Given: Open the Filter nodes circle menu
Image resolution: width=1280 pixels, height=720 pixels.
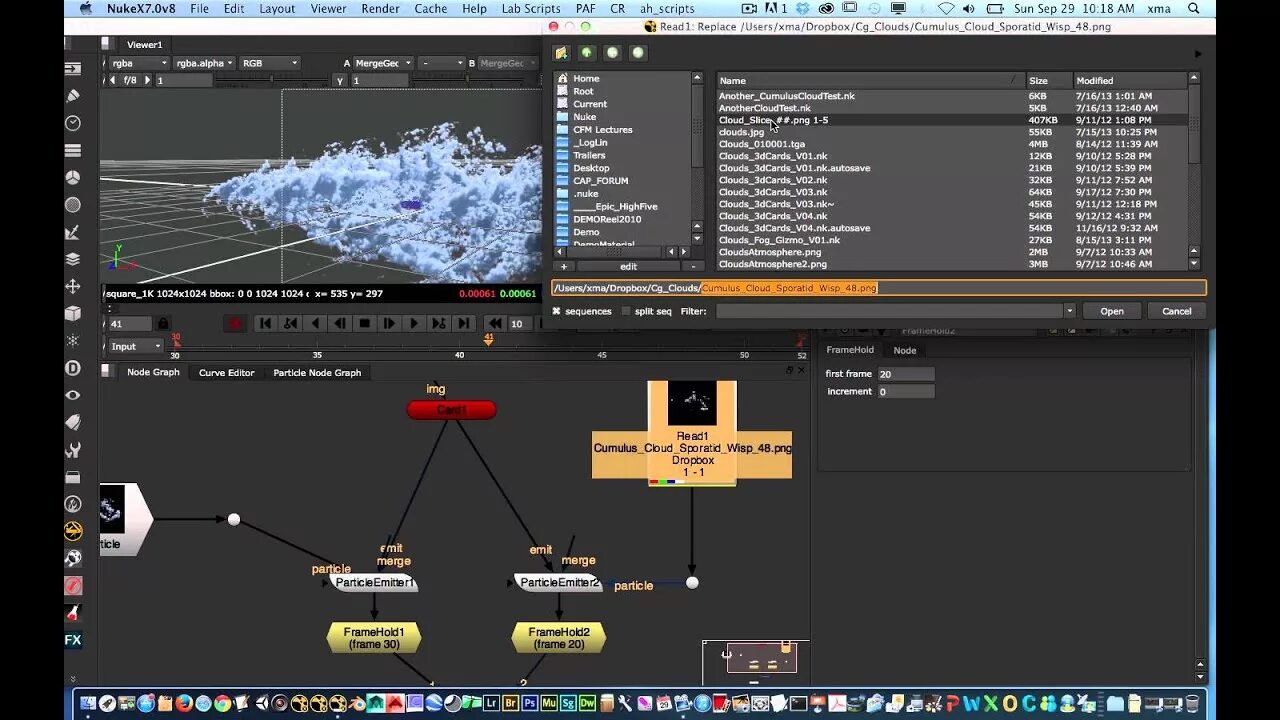Looking at the screenshot, I should 73,204.
